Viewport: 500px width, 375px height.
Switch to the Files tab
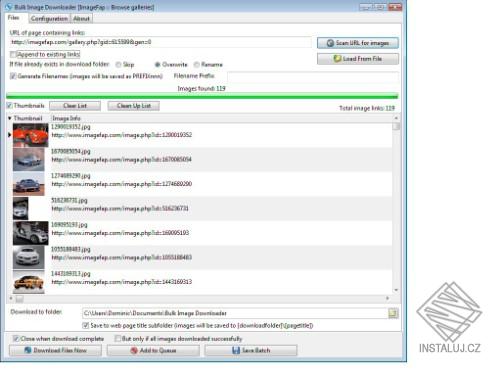pyautogui.click(x=14, y=18)
